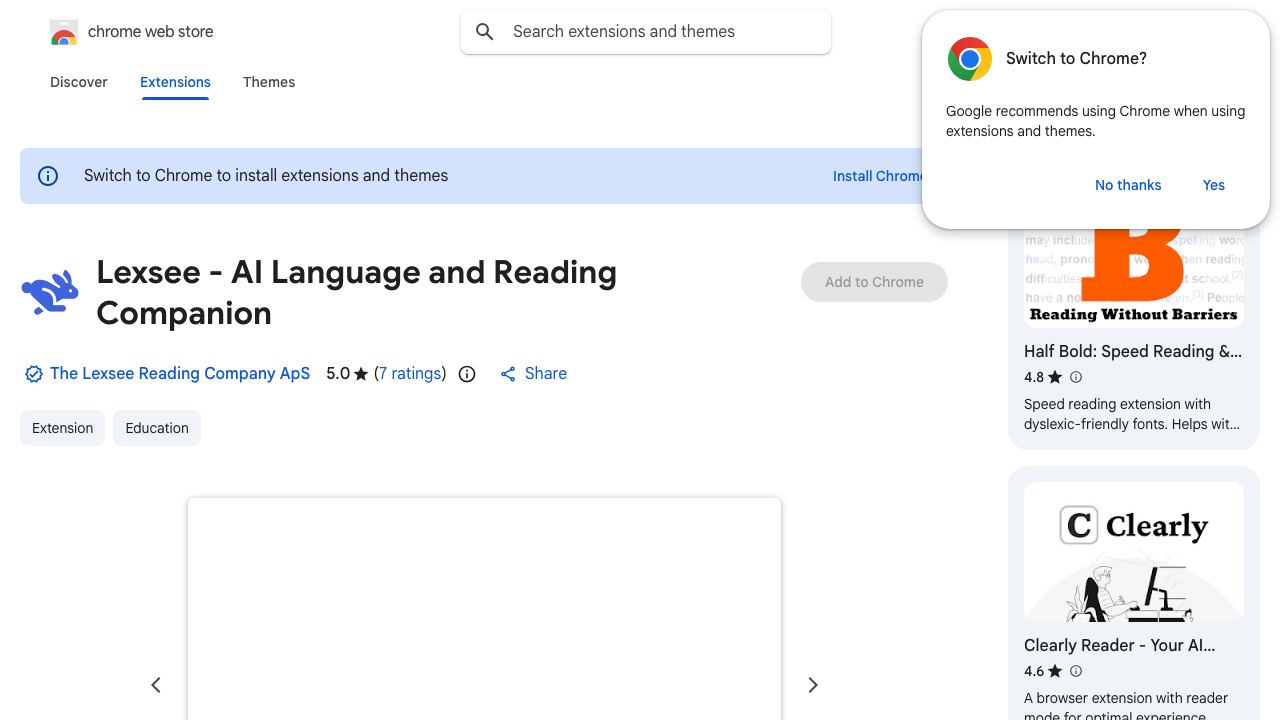
Task: Click the info icon next to the 4.8 rating
Action: pos(1076,377)
